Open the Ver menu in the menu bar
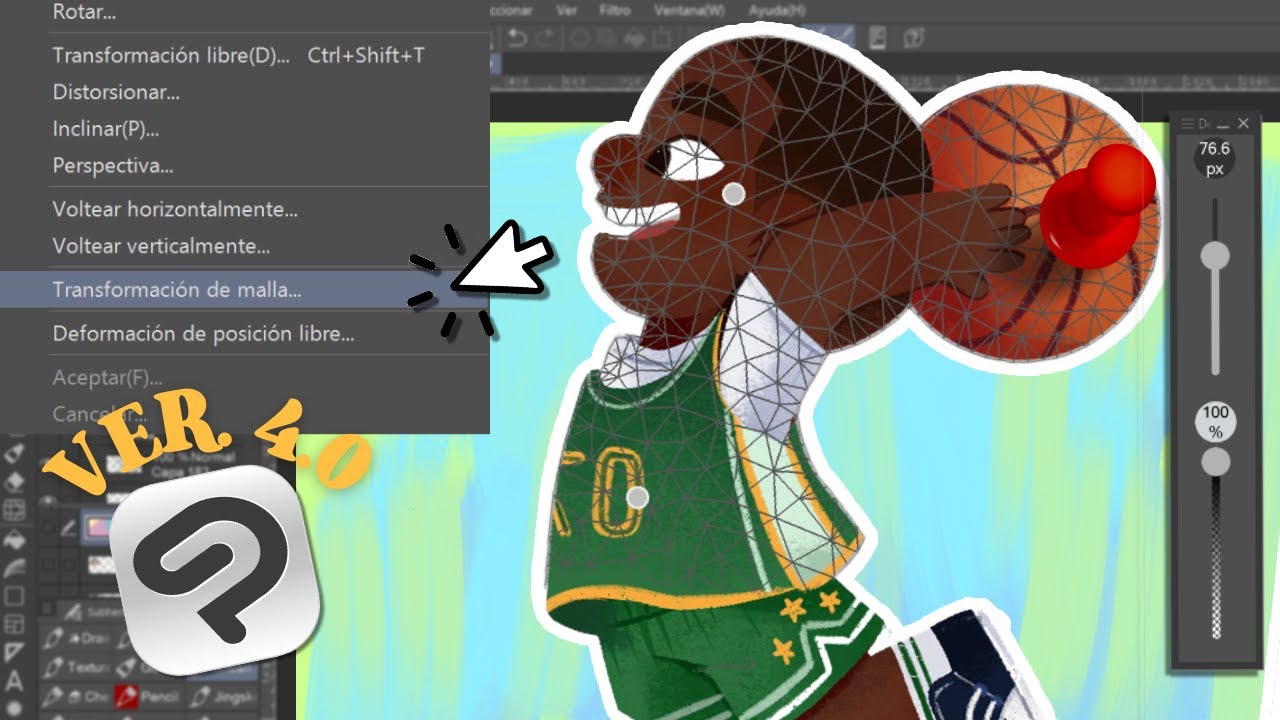 (x=566, y=10)
